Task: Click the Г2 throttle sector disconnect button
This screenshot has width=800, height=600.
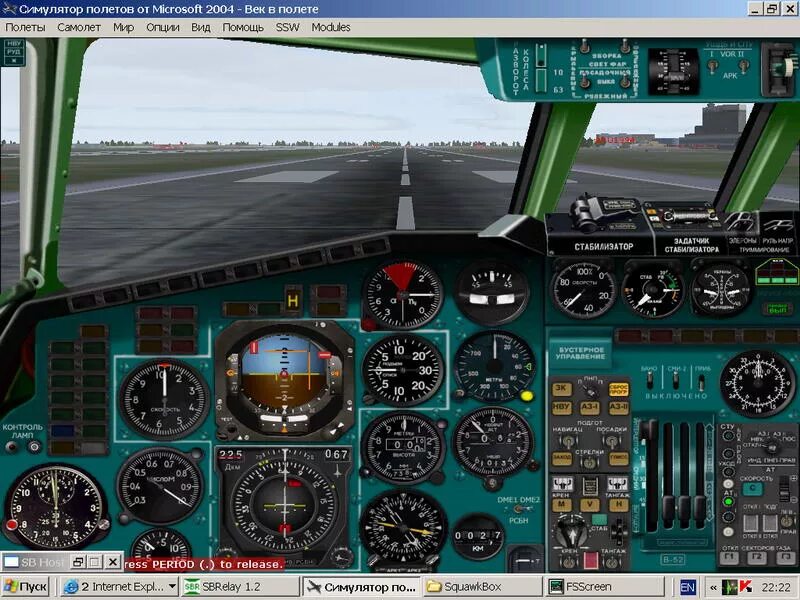Action: click(x=757, y=558)
